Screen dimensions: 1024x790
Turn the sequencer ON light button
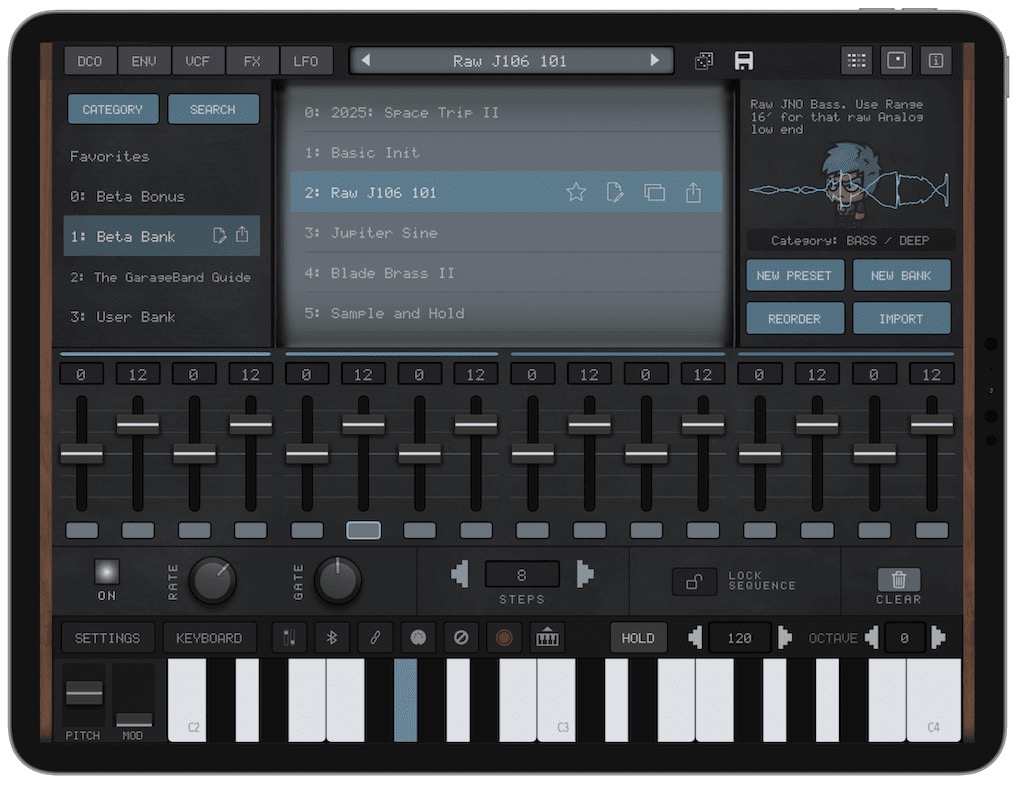[107, 573]
